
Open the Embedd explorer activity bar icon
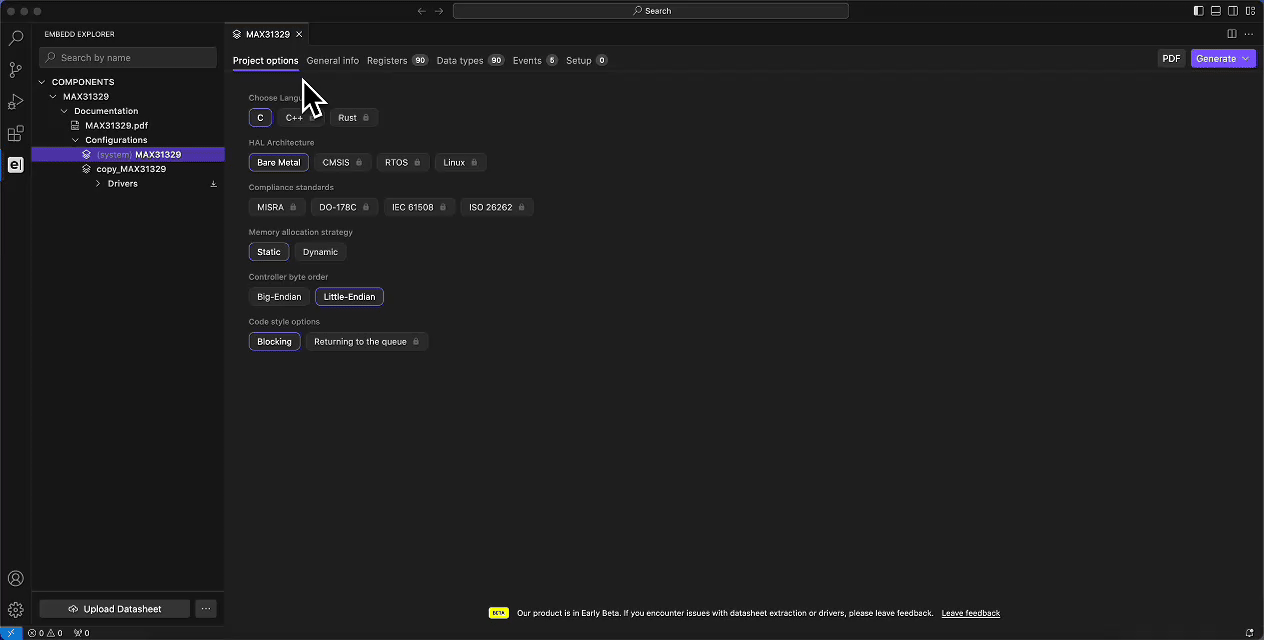[15, 165]
